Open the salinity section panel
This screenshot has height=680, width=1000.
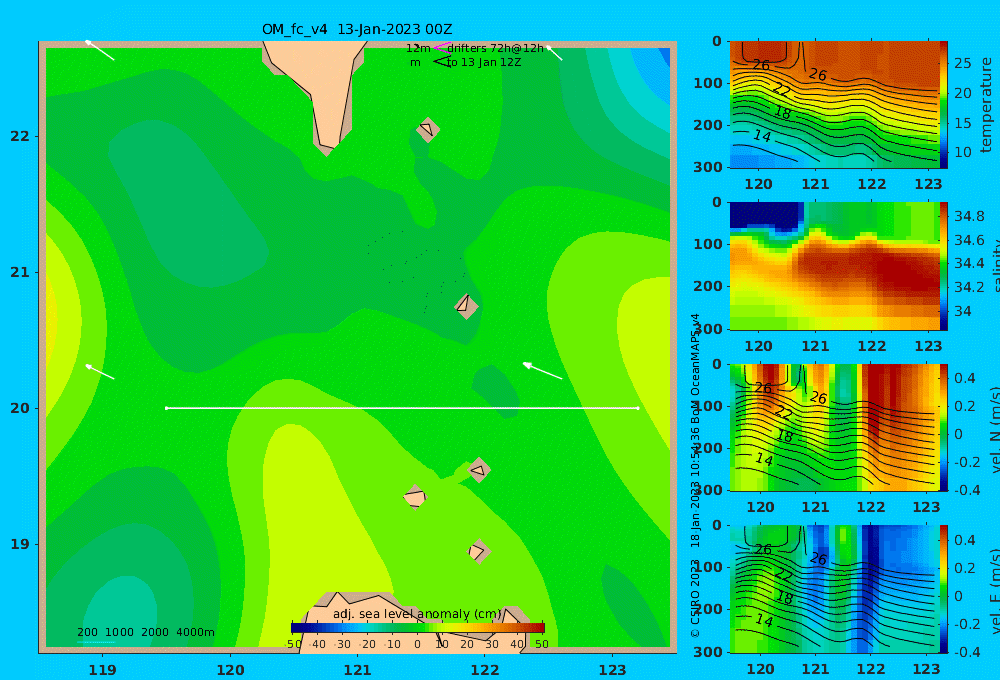[x=835, y=266]
